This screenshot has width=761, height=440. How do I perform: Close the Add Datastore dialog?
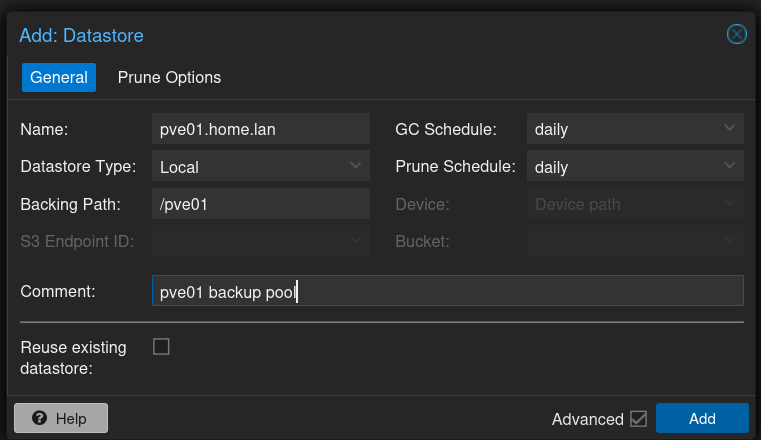click(x=736, y=35)
